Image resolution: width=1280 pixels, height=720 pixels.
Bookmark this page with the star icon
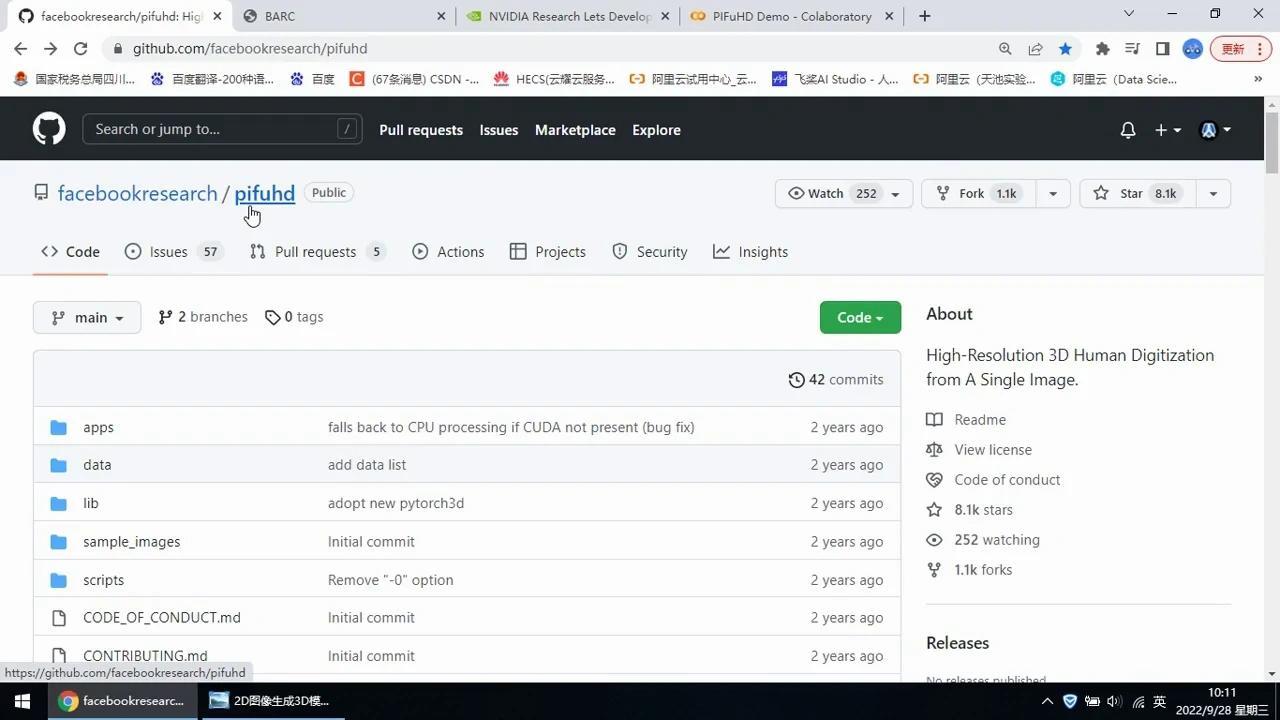[x=1066, y=49]
